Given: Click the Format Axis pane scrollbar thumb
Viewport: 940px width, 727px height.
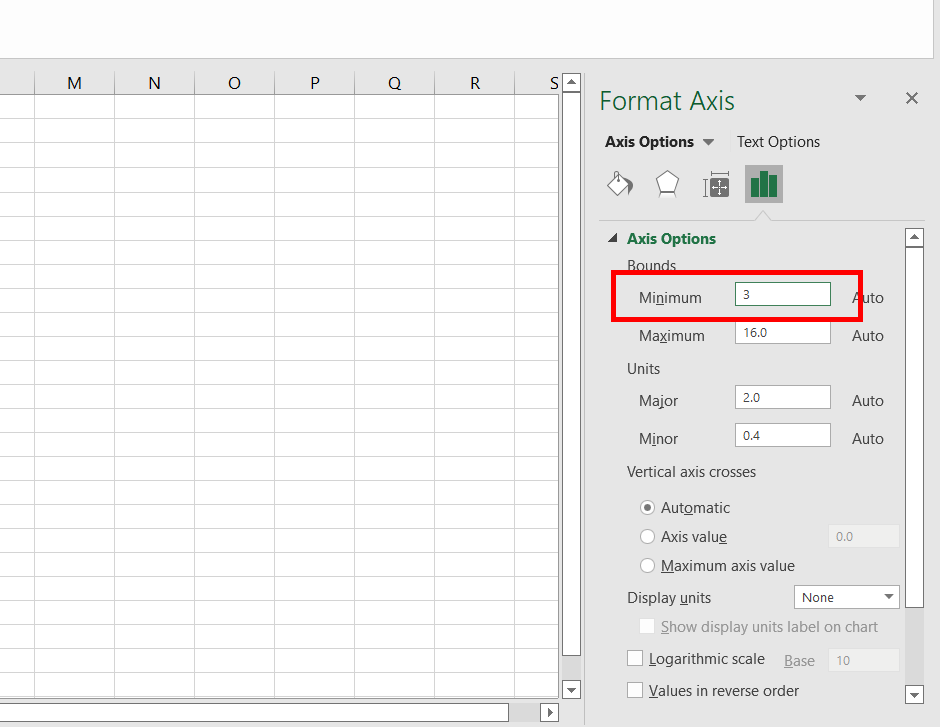Looking at the screenshot, I should click(x=914, y=427).
